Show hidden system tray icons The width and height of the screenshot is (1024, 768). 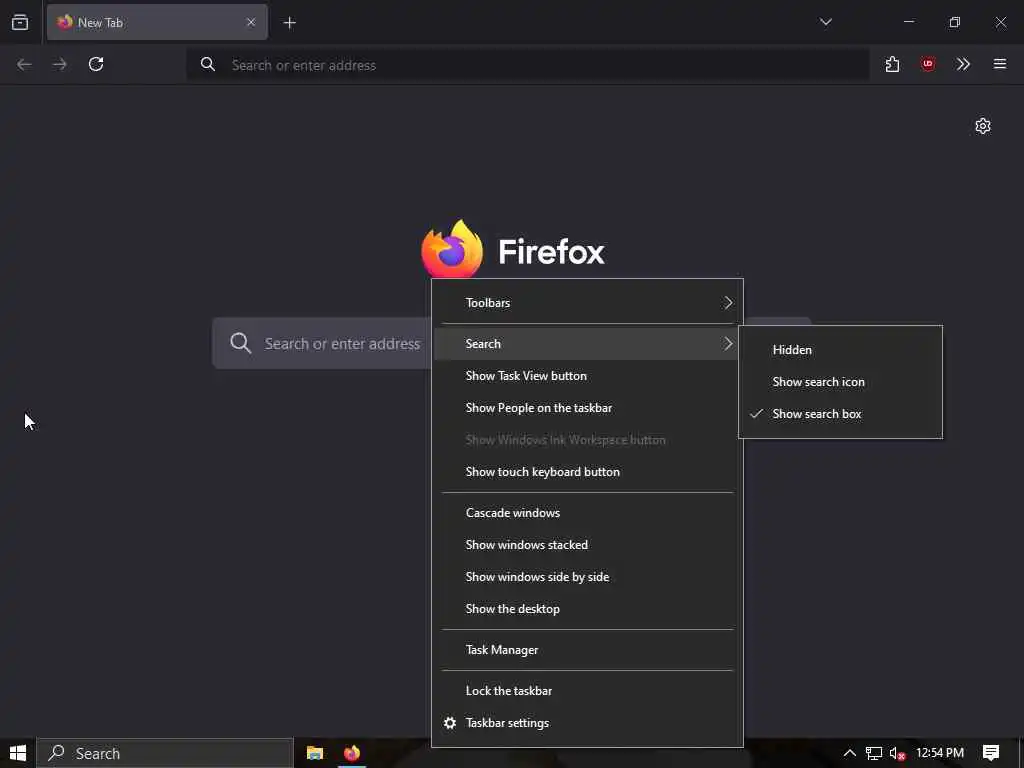click(849, 753)
